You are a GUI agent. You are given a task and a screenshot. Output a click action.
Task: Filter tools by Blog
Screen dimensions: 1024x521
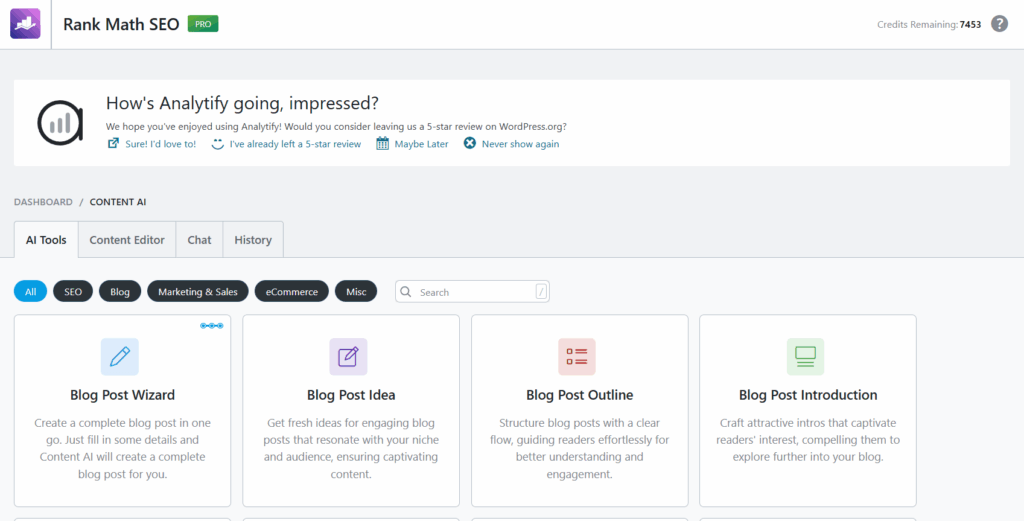pyautogui.click(x=120, y=292)
